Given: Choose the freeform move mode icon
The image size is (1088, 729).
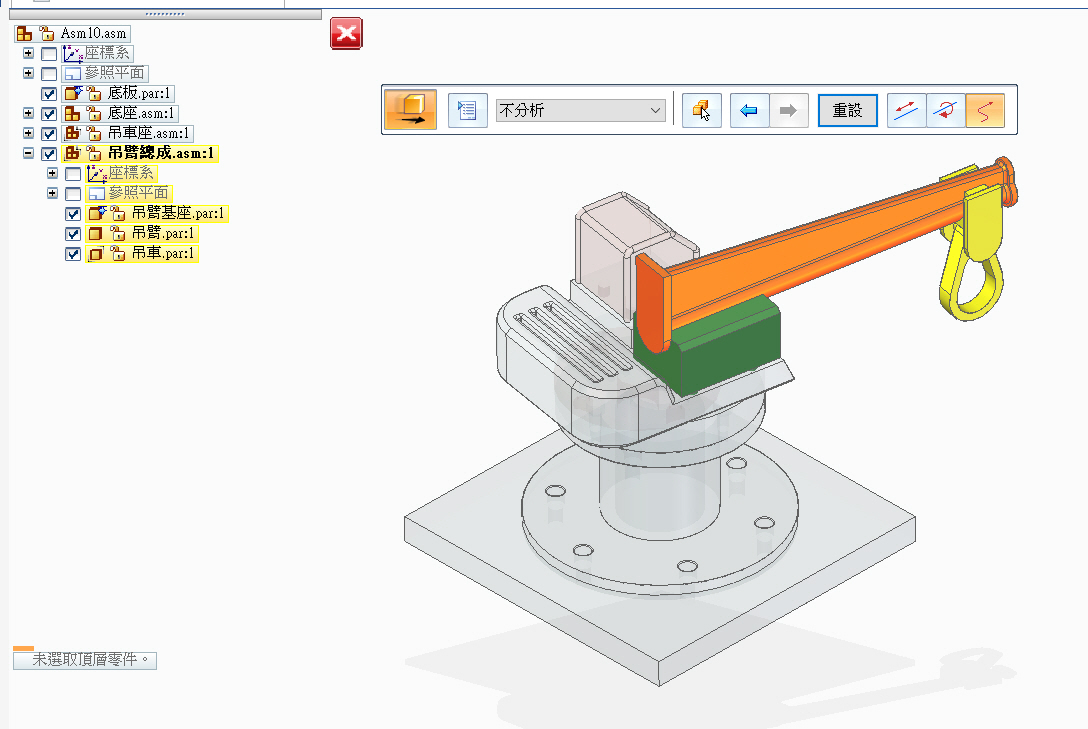Looking at the screenshot, I should tap(985, 110).
